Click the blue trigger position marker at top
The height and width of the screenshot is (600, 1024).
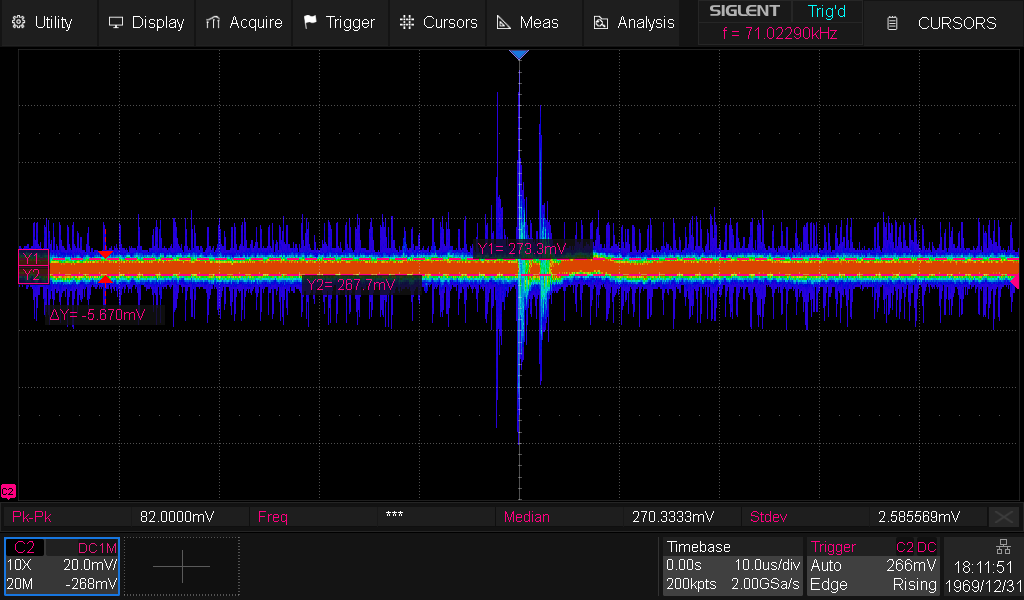click(x=518, y=55)
